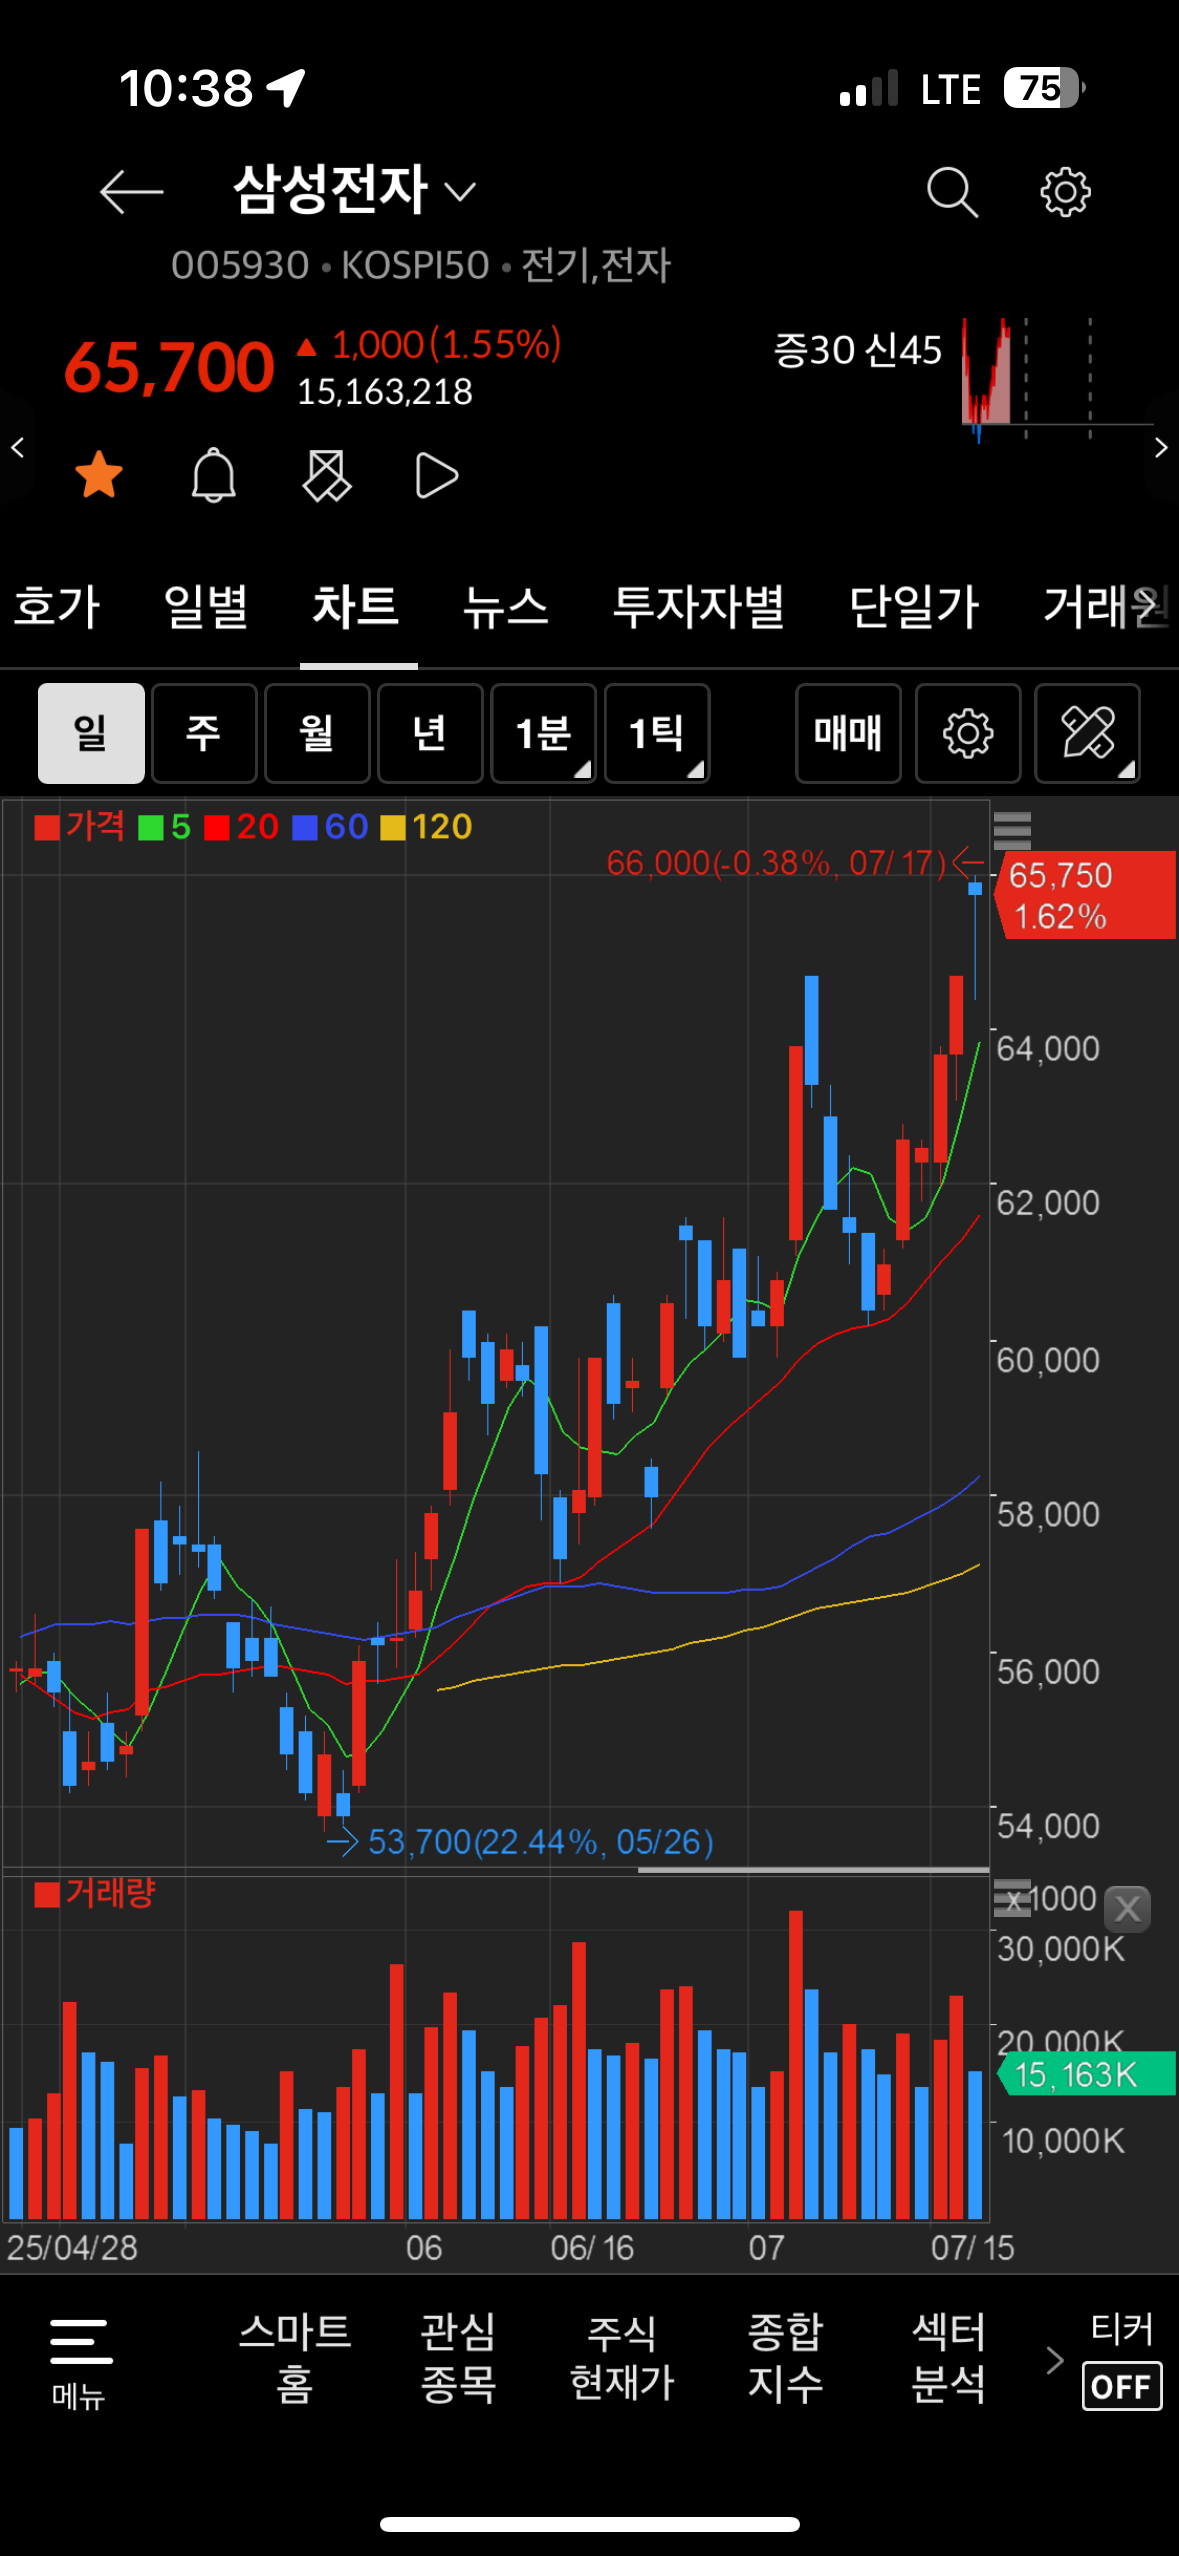Select the 월 monthly period button

tap(317, 733)
